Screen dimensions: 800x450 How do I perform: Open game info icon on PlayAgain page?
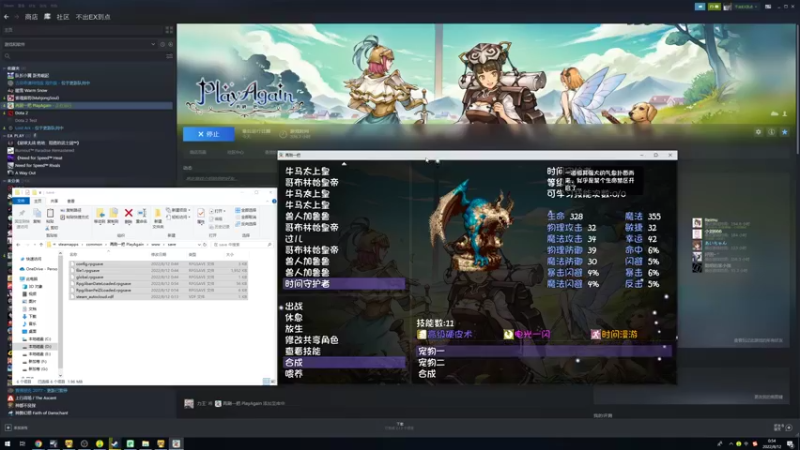click(771, 132)
